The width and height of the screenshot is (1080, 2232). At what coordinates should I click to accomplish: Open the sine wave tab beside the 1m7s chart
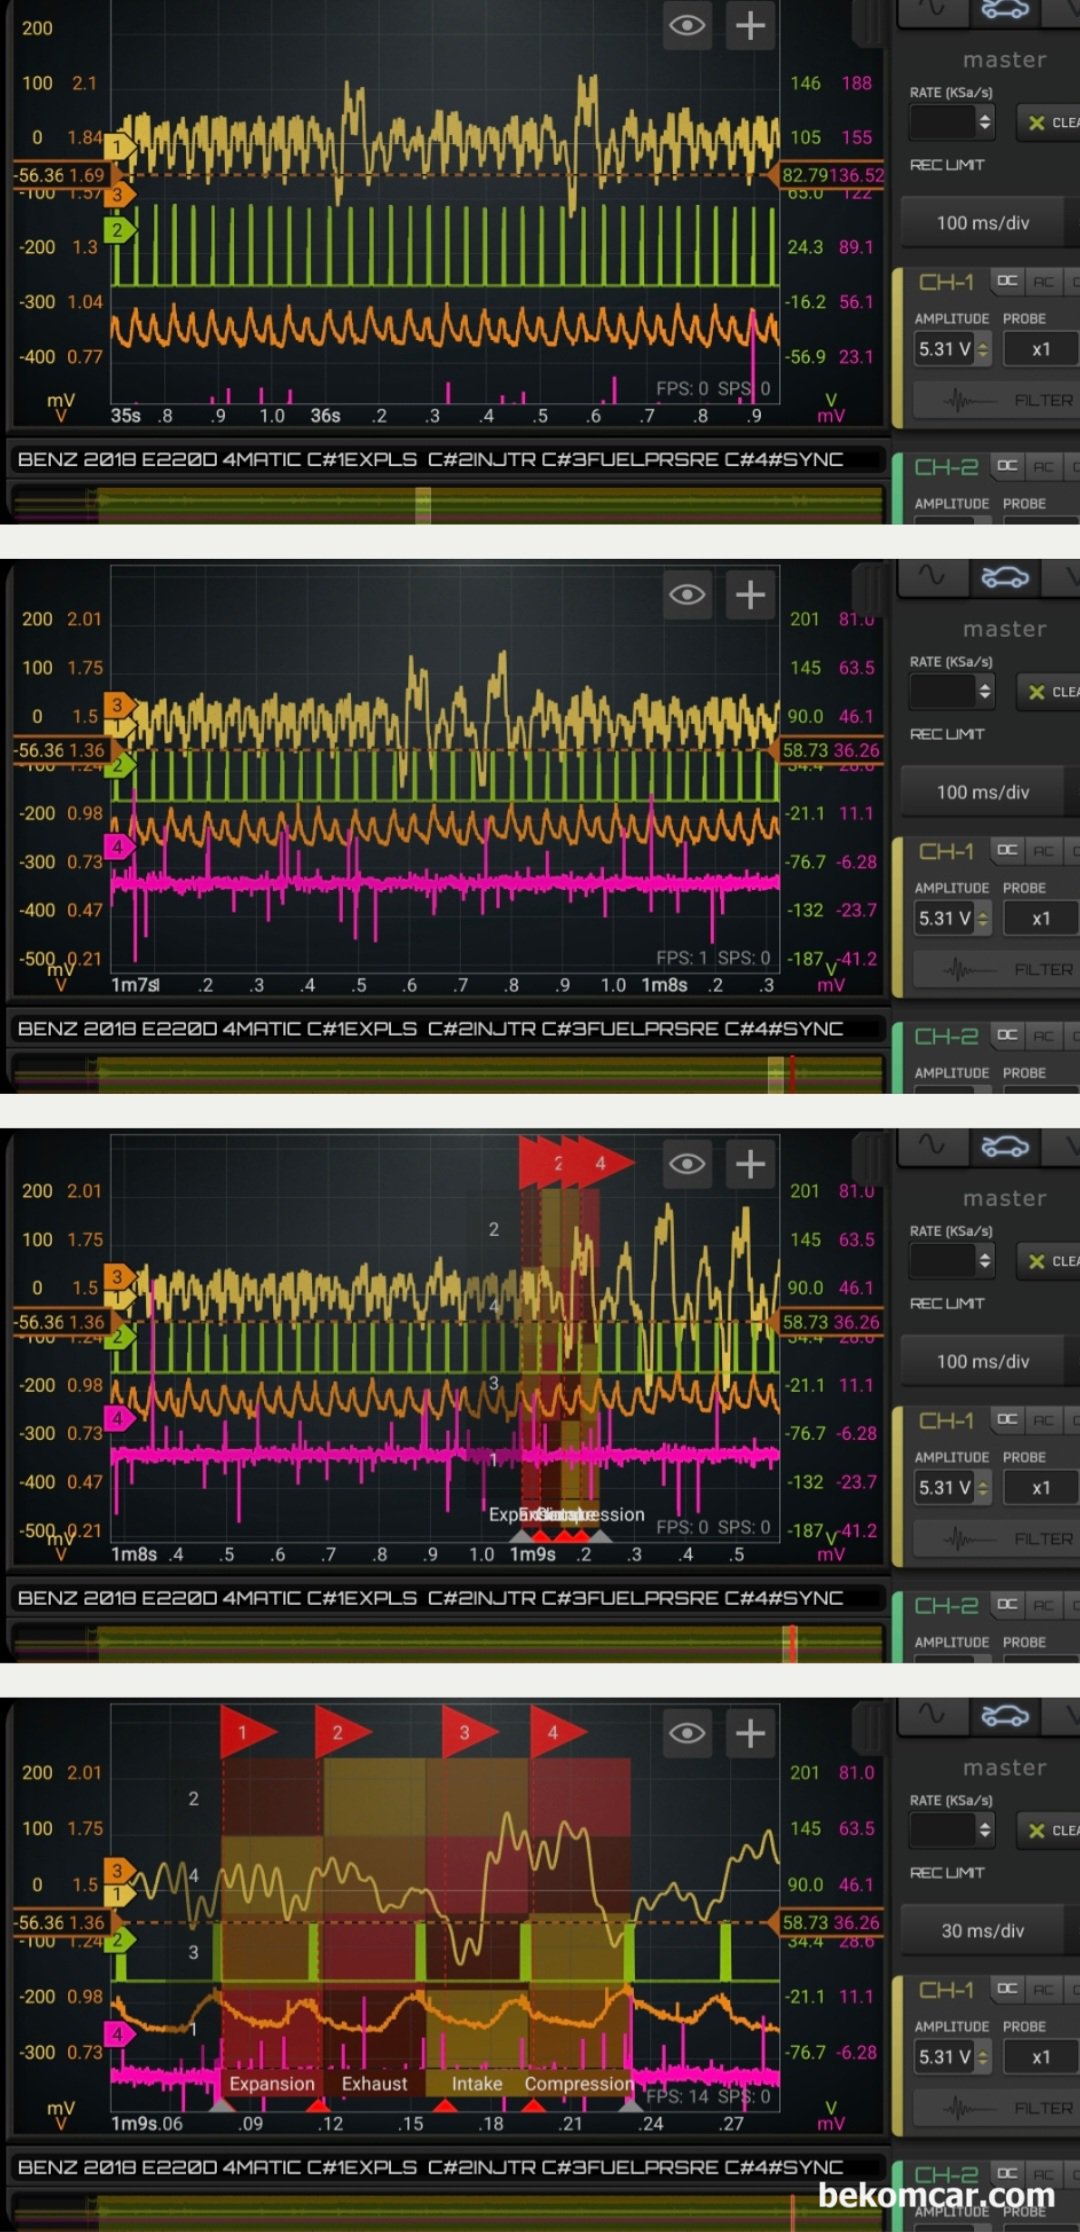932,576
